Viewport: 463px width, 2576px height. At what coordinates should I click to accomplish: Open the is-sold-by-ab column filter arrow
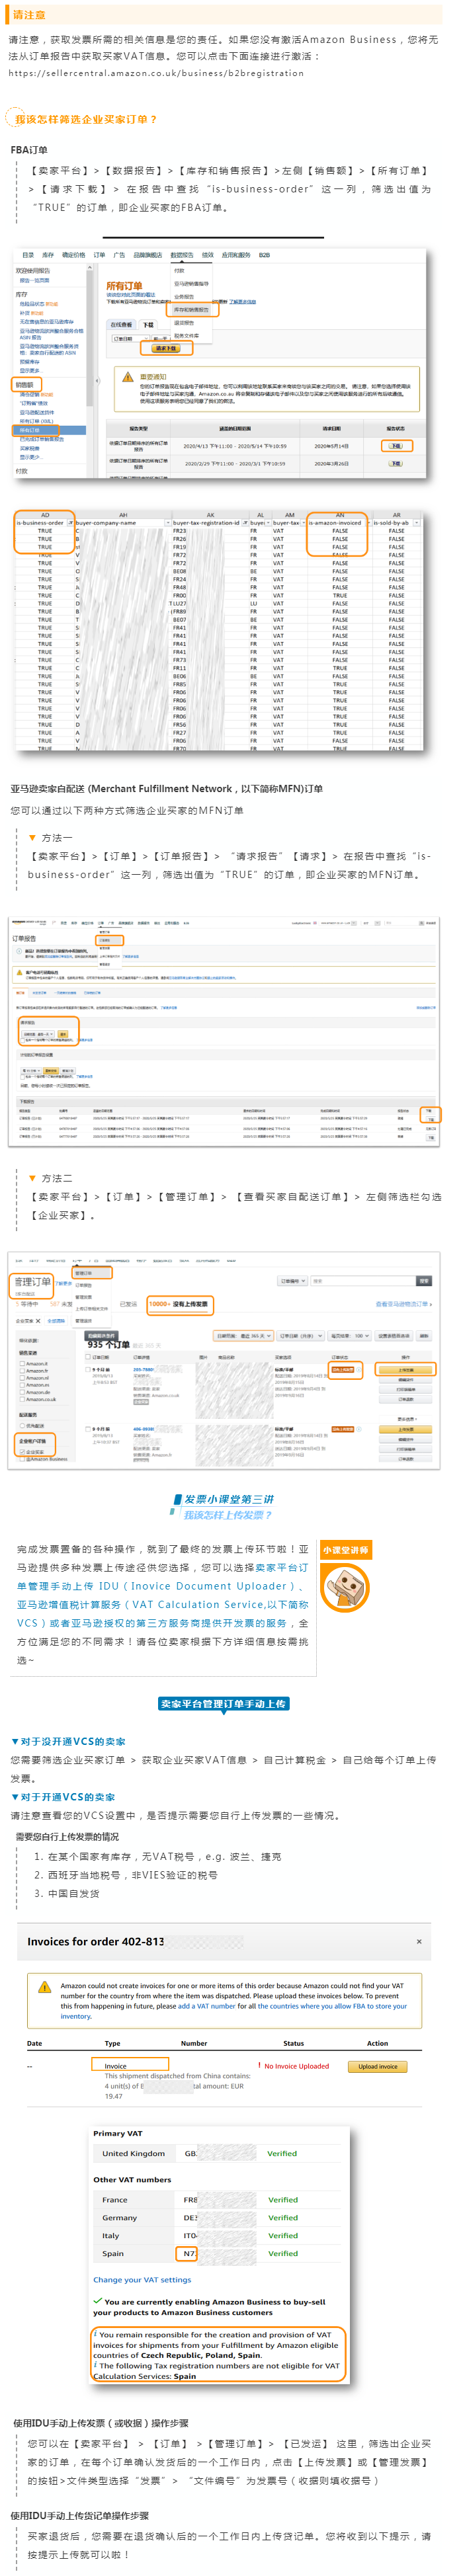416,523
